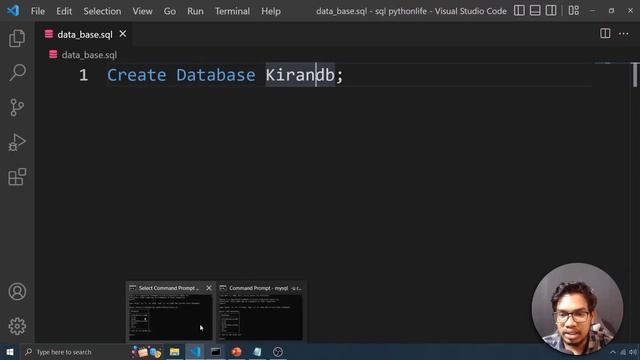This screenshot has width=640, height=360.
Task: Open Customize Layout icon
Action: coord(573,11)
